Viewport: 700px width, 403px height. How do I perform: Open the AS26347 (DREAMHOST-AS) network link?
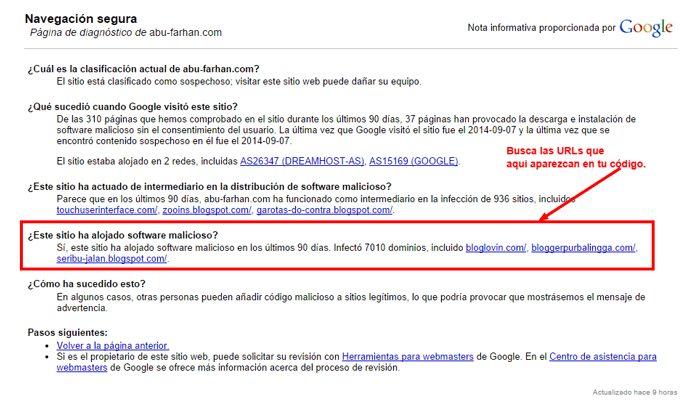[x=302, y=161]
